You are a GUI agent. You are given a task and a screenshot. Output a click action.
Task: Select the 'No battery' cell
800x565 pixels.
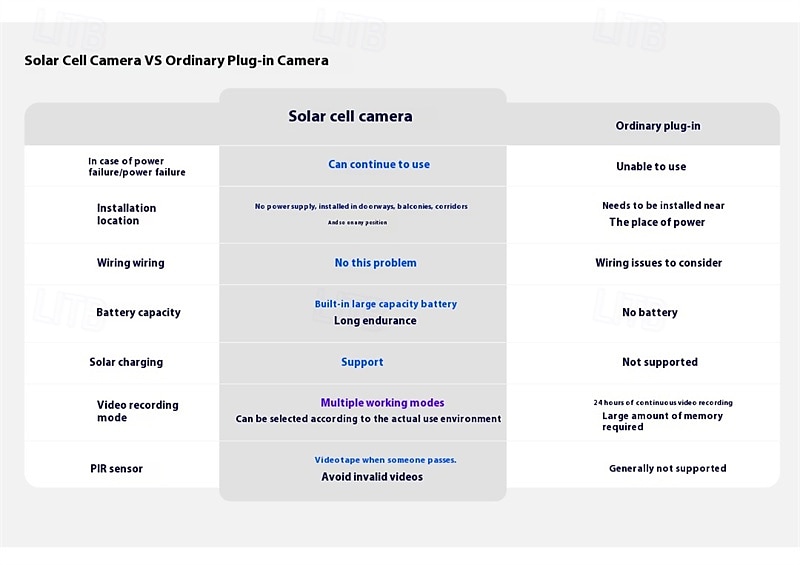click(649, 312)
